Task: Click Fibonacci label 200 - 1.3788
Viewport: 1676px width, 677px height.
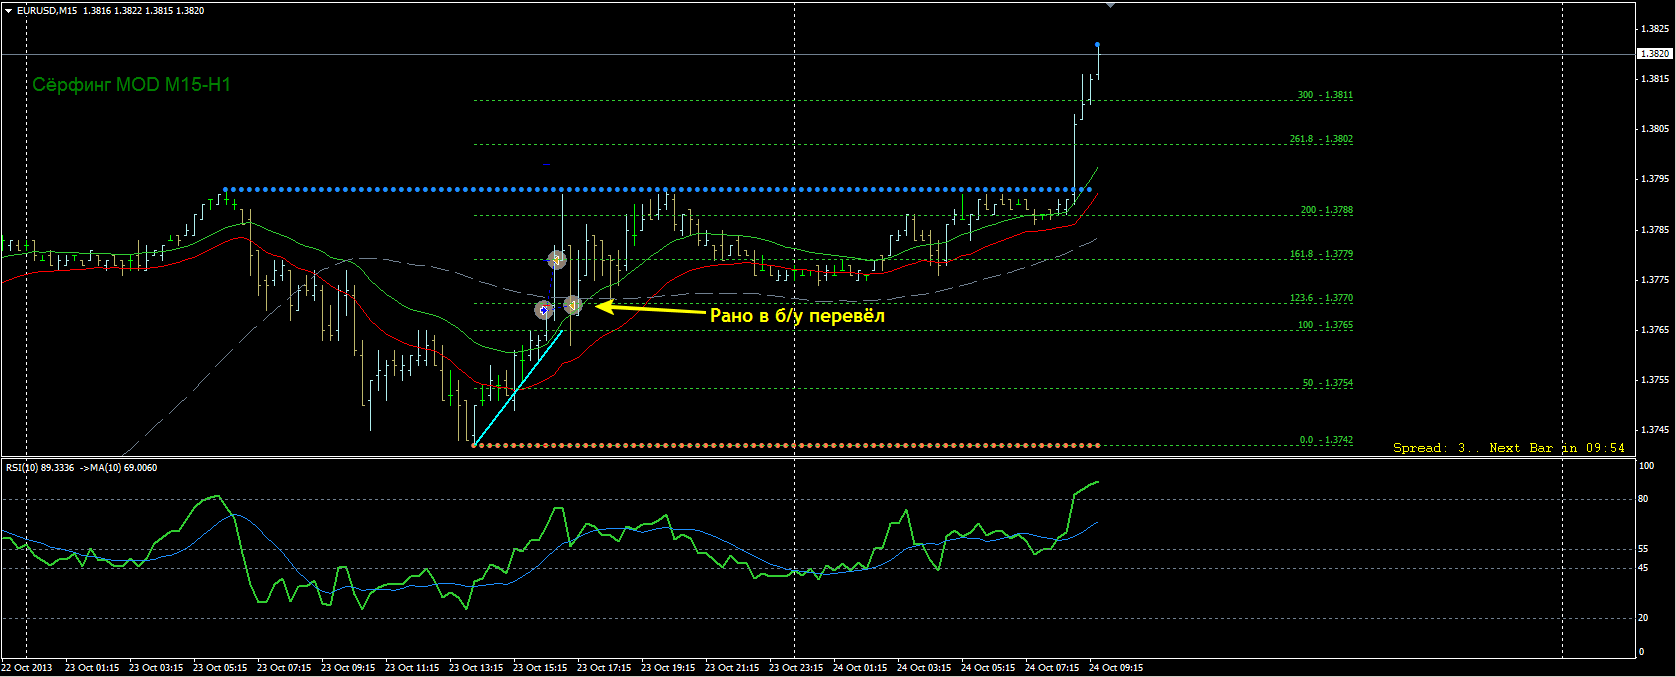Action: pos(1326,210)
